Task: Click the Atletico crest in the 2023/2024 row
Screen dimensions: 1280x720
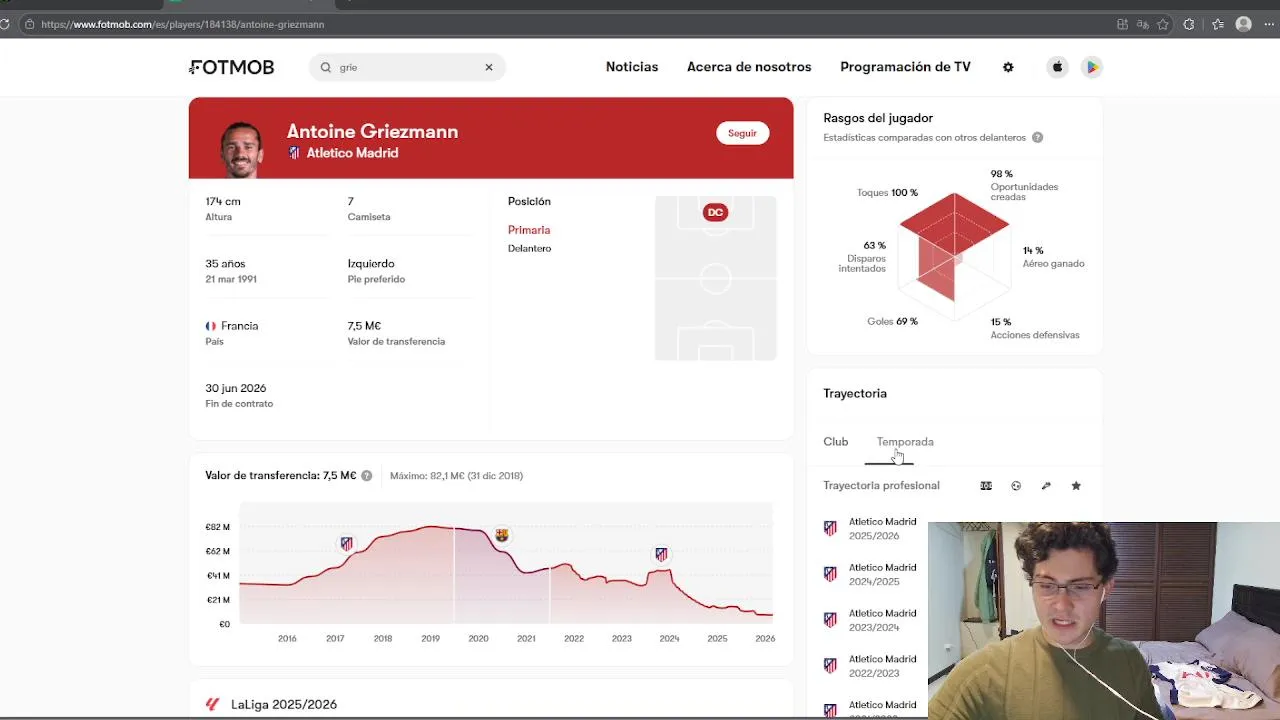Action: coord(830,620)
